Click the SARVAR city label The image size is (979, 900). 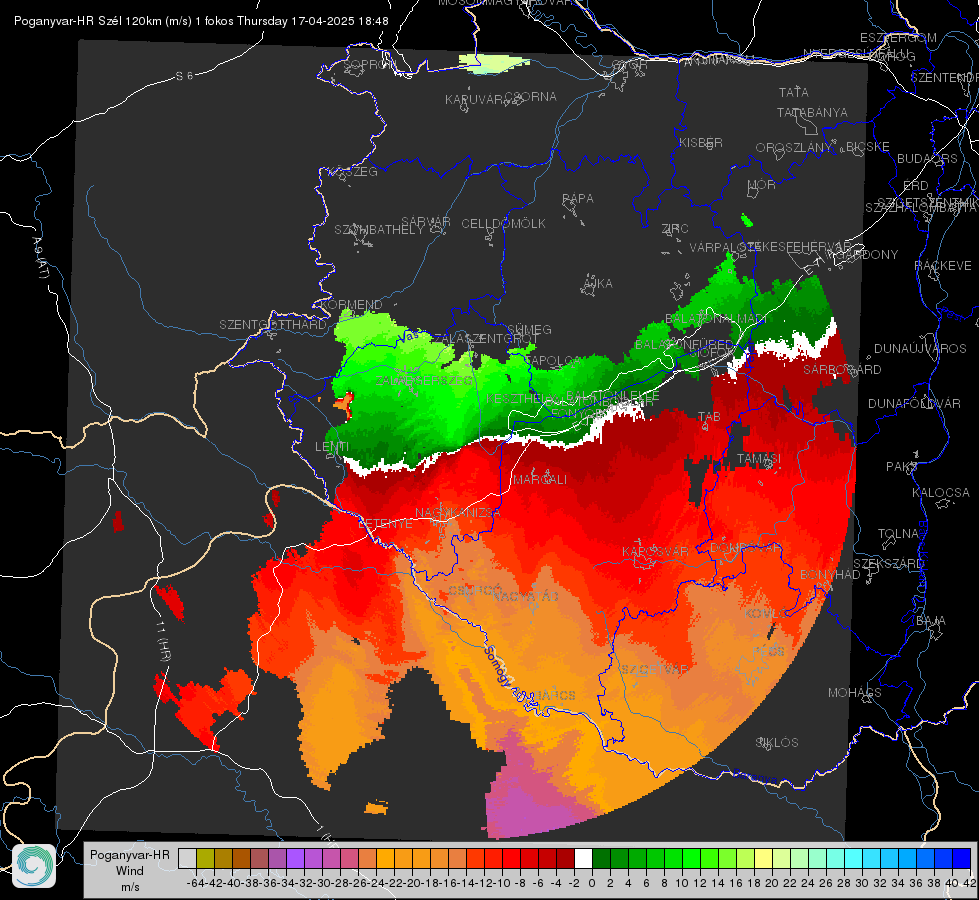tap(426, 222)
